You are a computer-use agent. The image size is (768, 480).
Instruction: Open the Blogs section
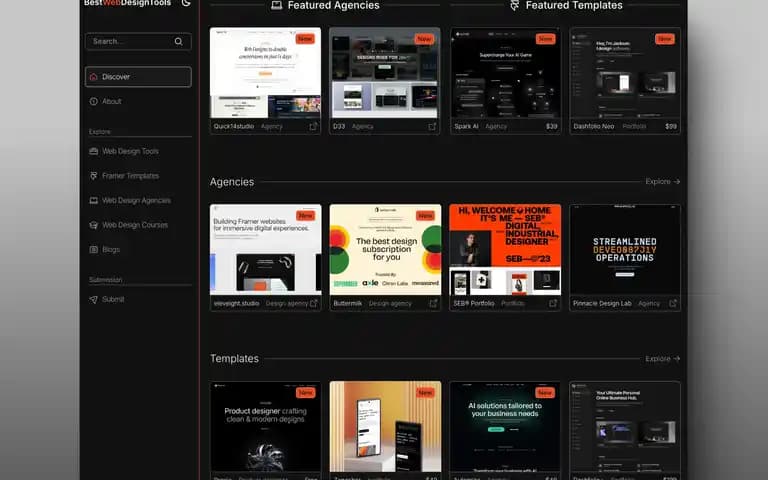click(x=111, y=249)
